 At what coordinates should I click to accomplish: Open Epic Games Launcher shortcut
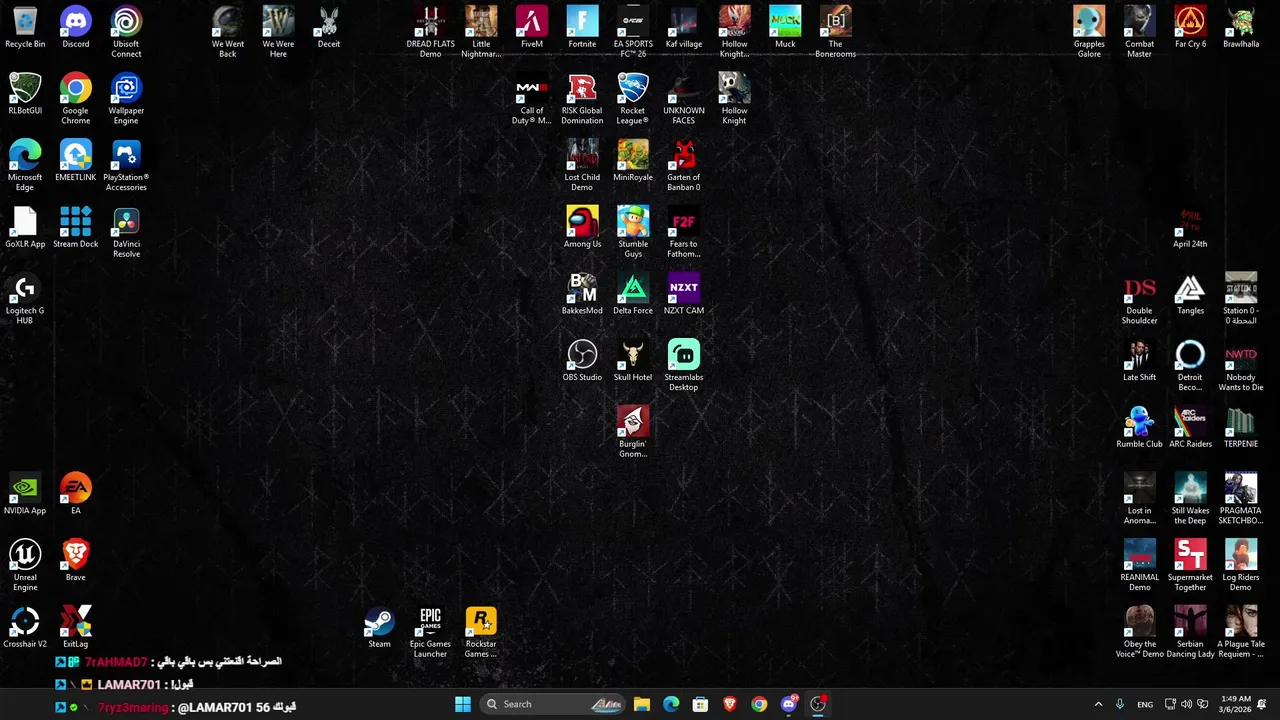(x=430, y=632)
